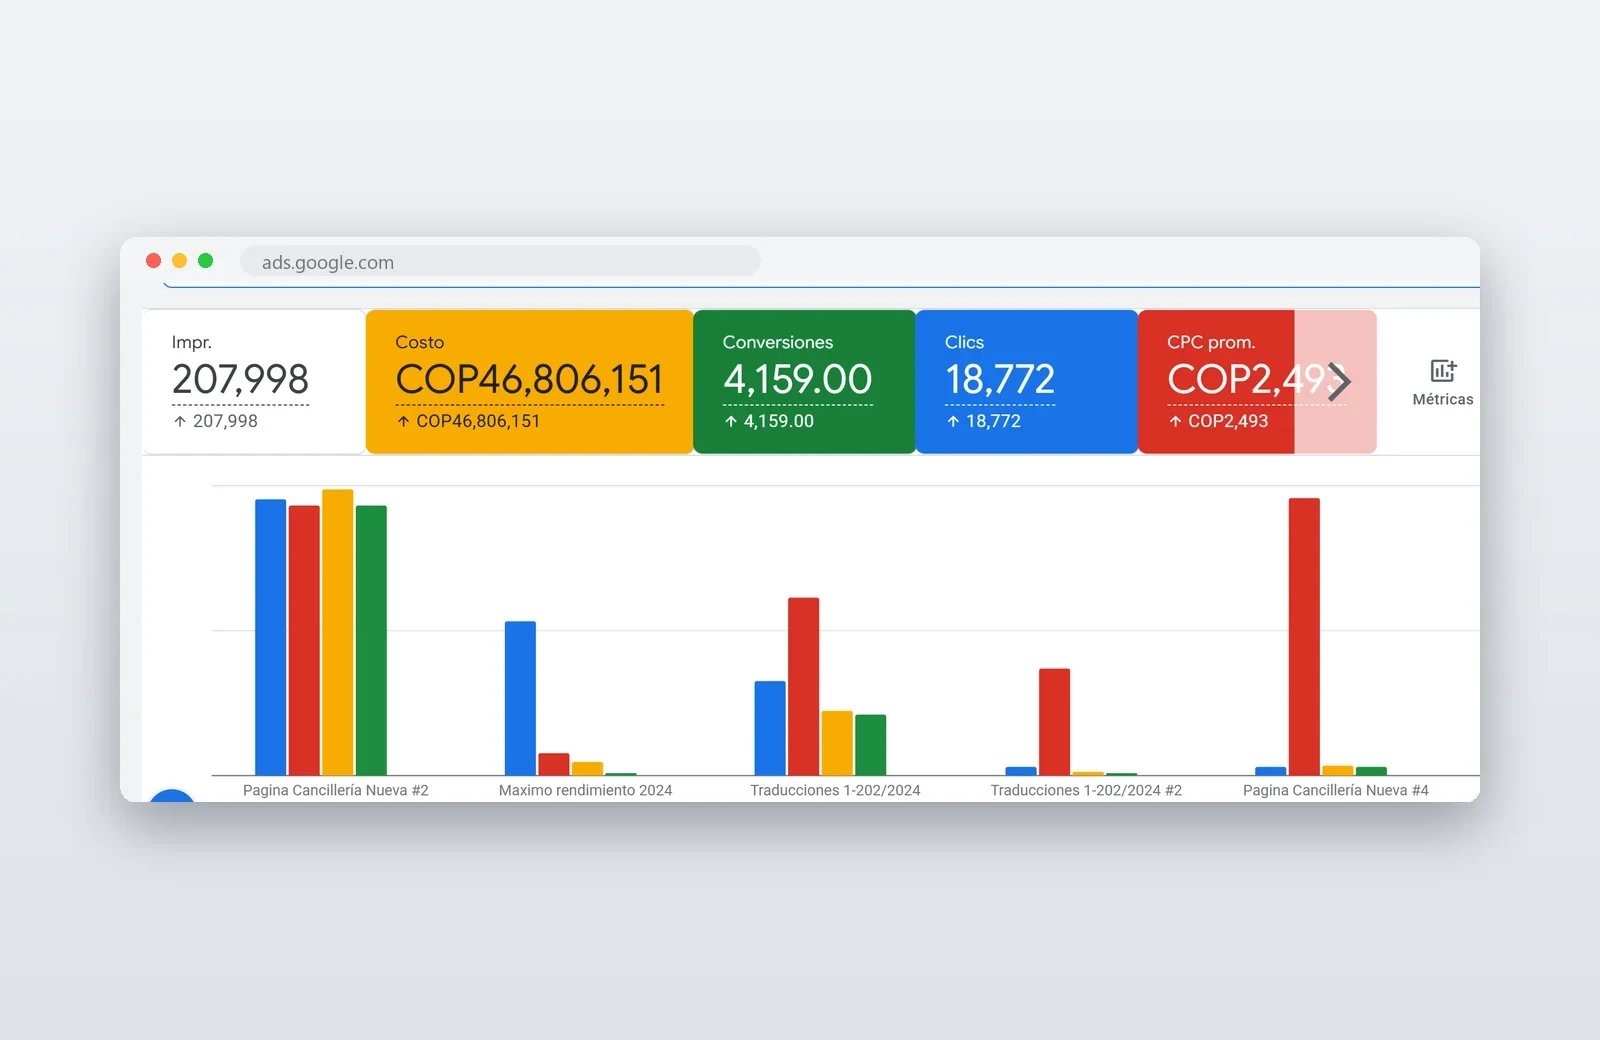Click the Traducciones 1-202/2024 label
Image resolution: width=1600 pixels, height=1040 pixels.
click(x=835, y=790)
